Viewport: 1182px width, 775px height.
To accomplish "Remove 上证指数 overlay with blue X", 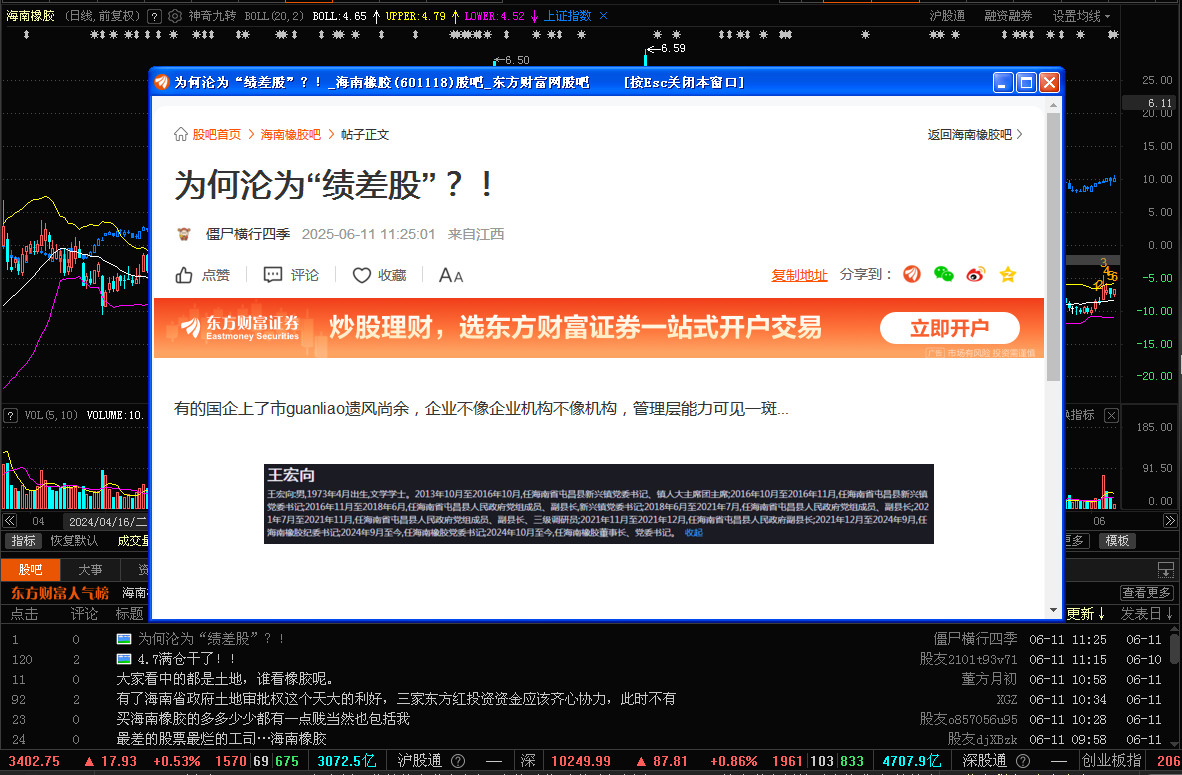I will pos(603,16).
